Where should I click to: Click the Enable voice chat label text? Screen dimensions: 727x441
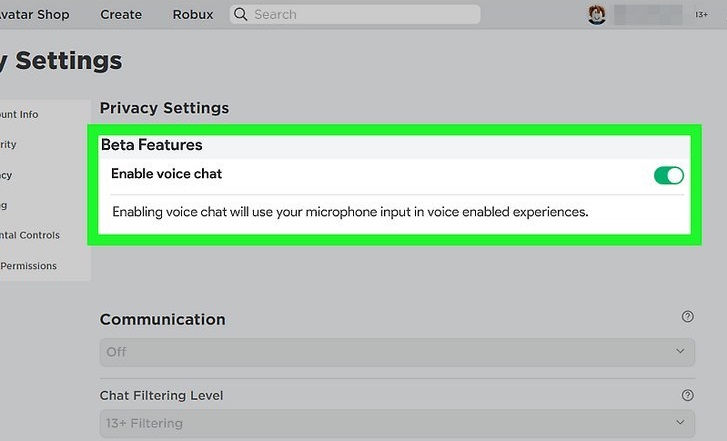coord(166,174)
